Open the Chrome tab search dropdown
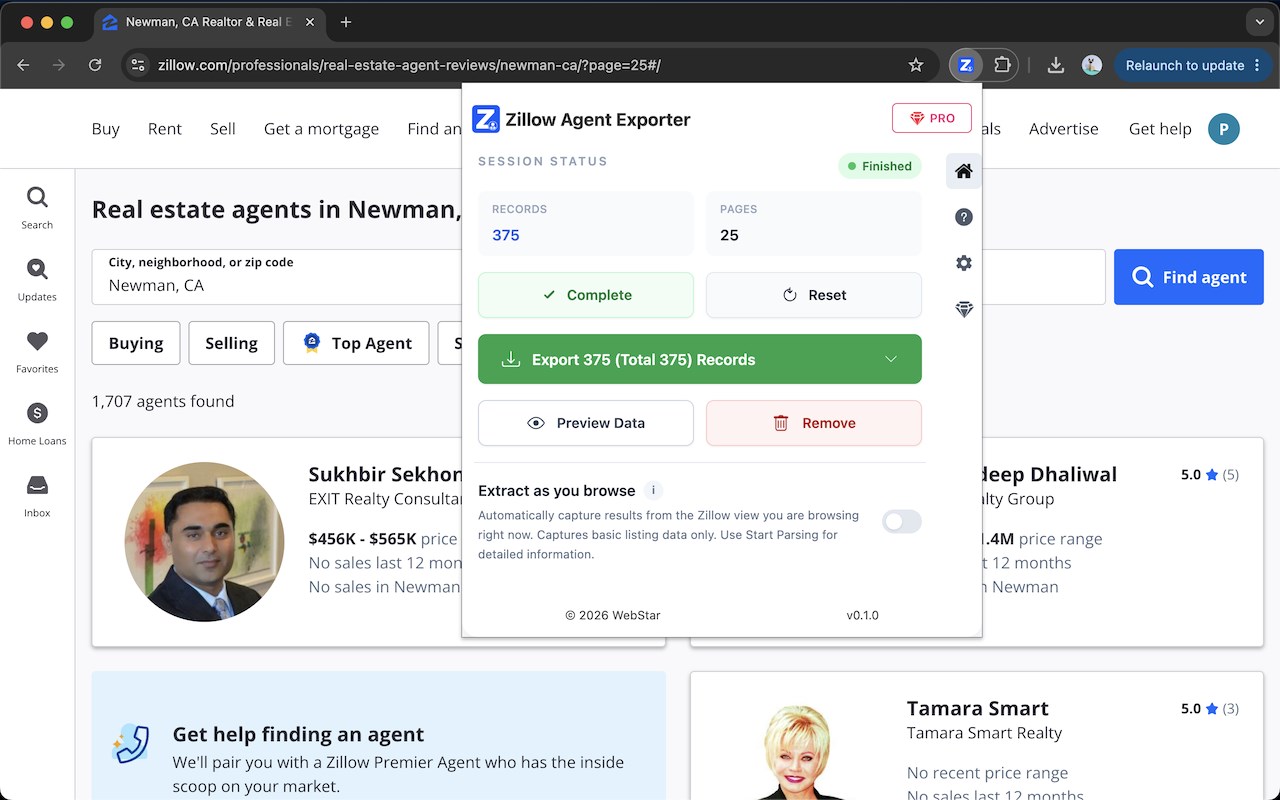 click(1260, 22)
